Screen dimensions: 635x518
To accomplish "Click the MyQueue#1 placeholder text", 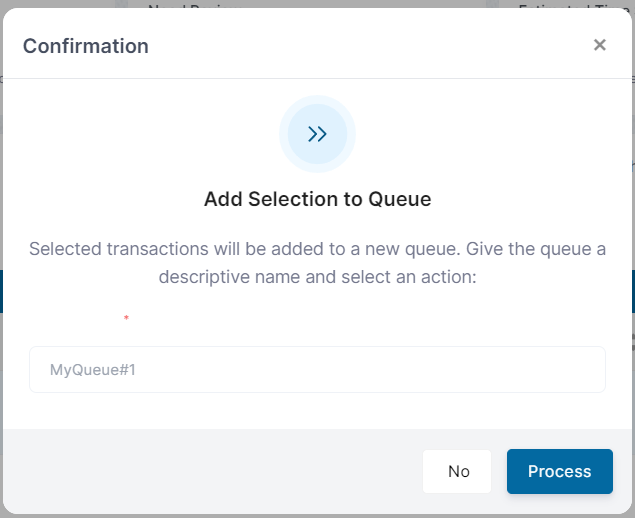I will 93,370.
